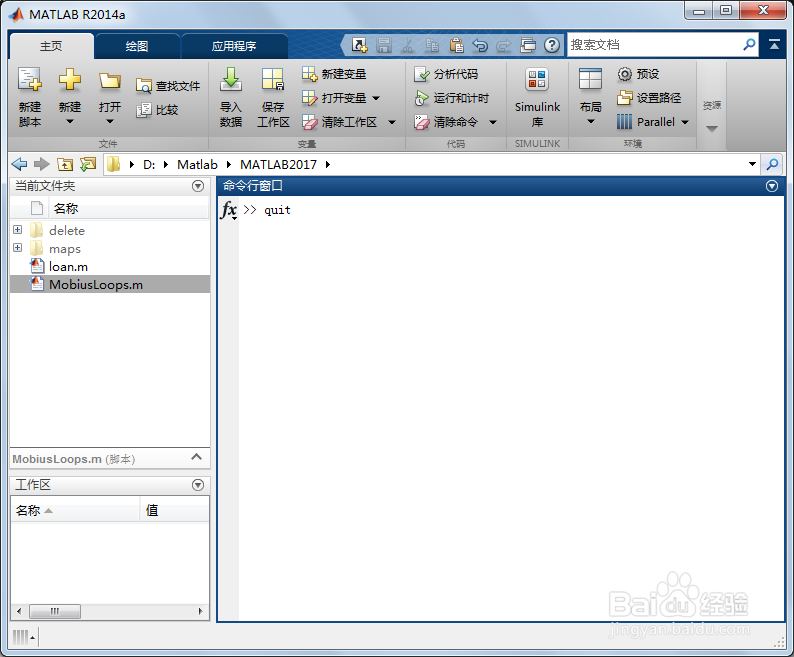Click the Save icon in quick access toolbar

pyautogui.click(x=384, y=45)
